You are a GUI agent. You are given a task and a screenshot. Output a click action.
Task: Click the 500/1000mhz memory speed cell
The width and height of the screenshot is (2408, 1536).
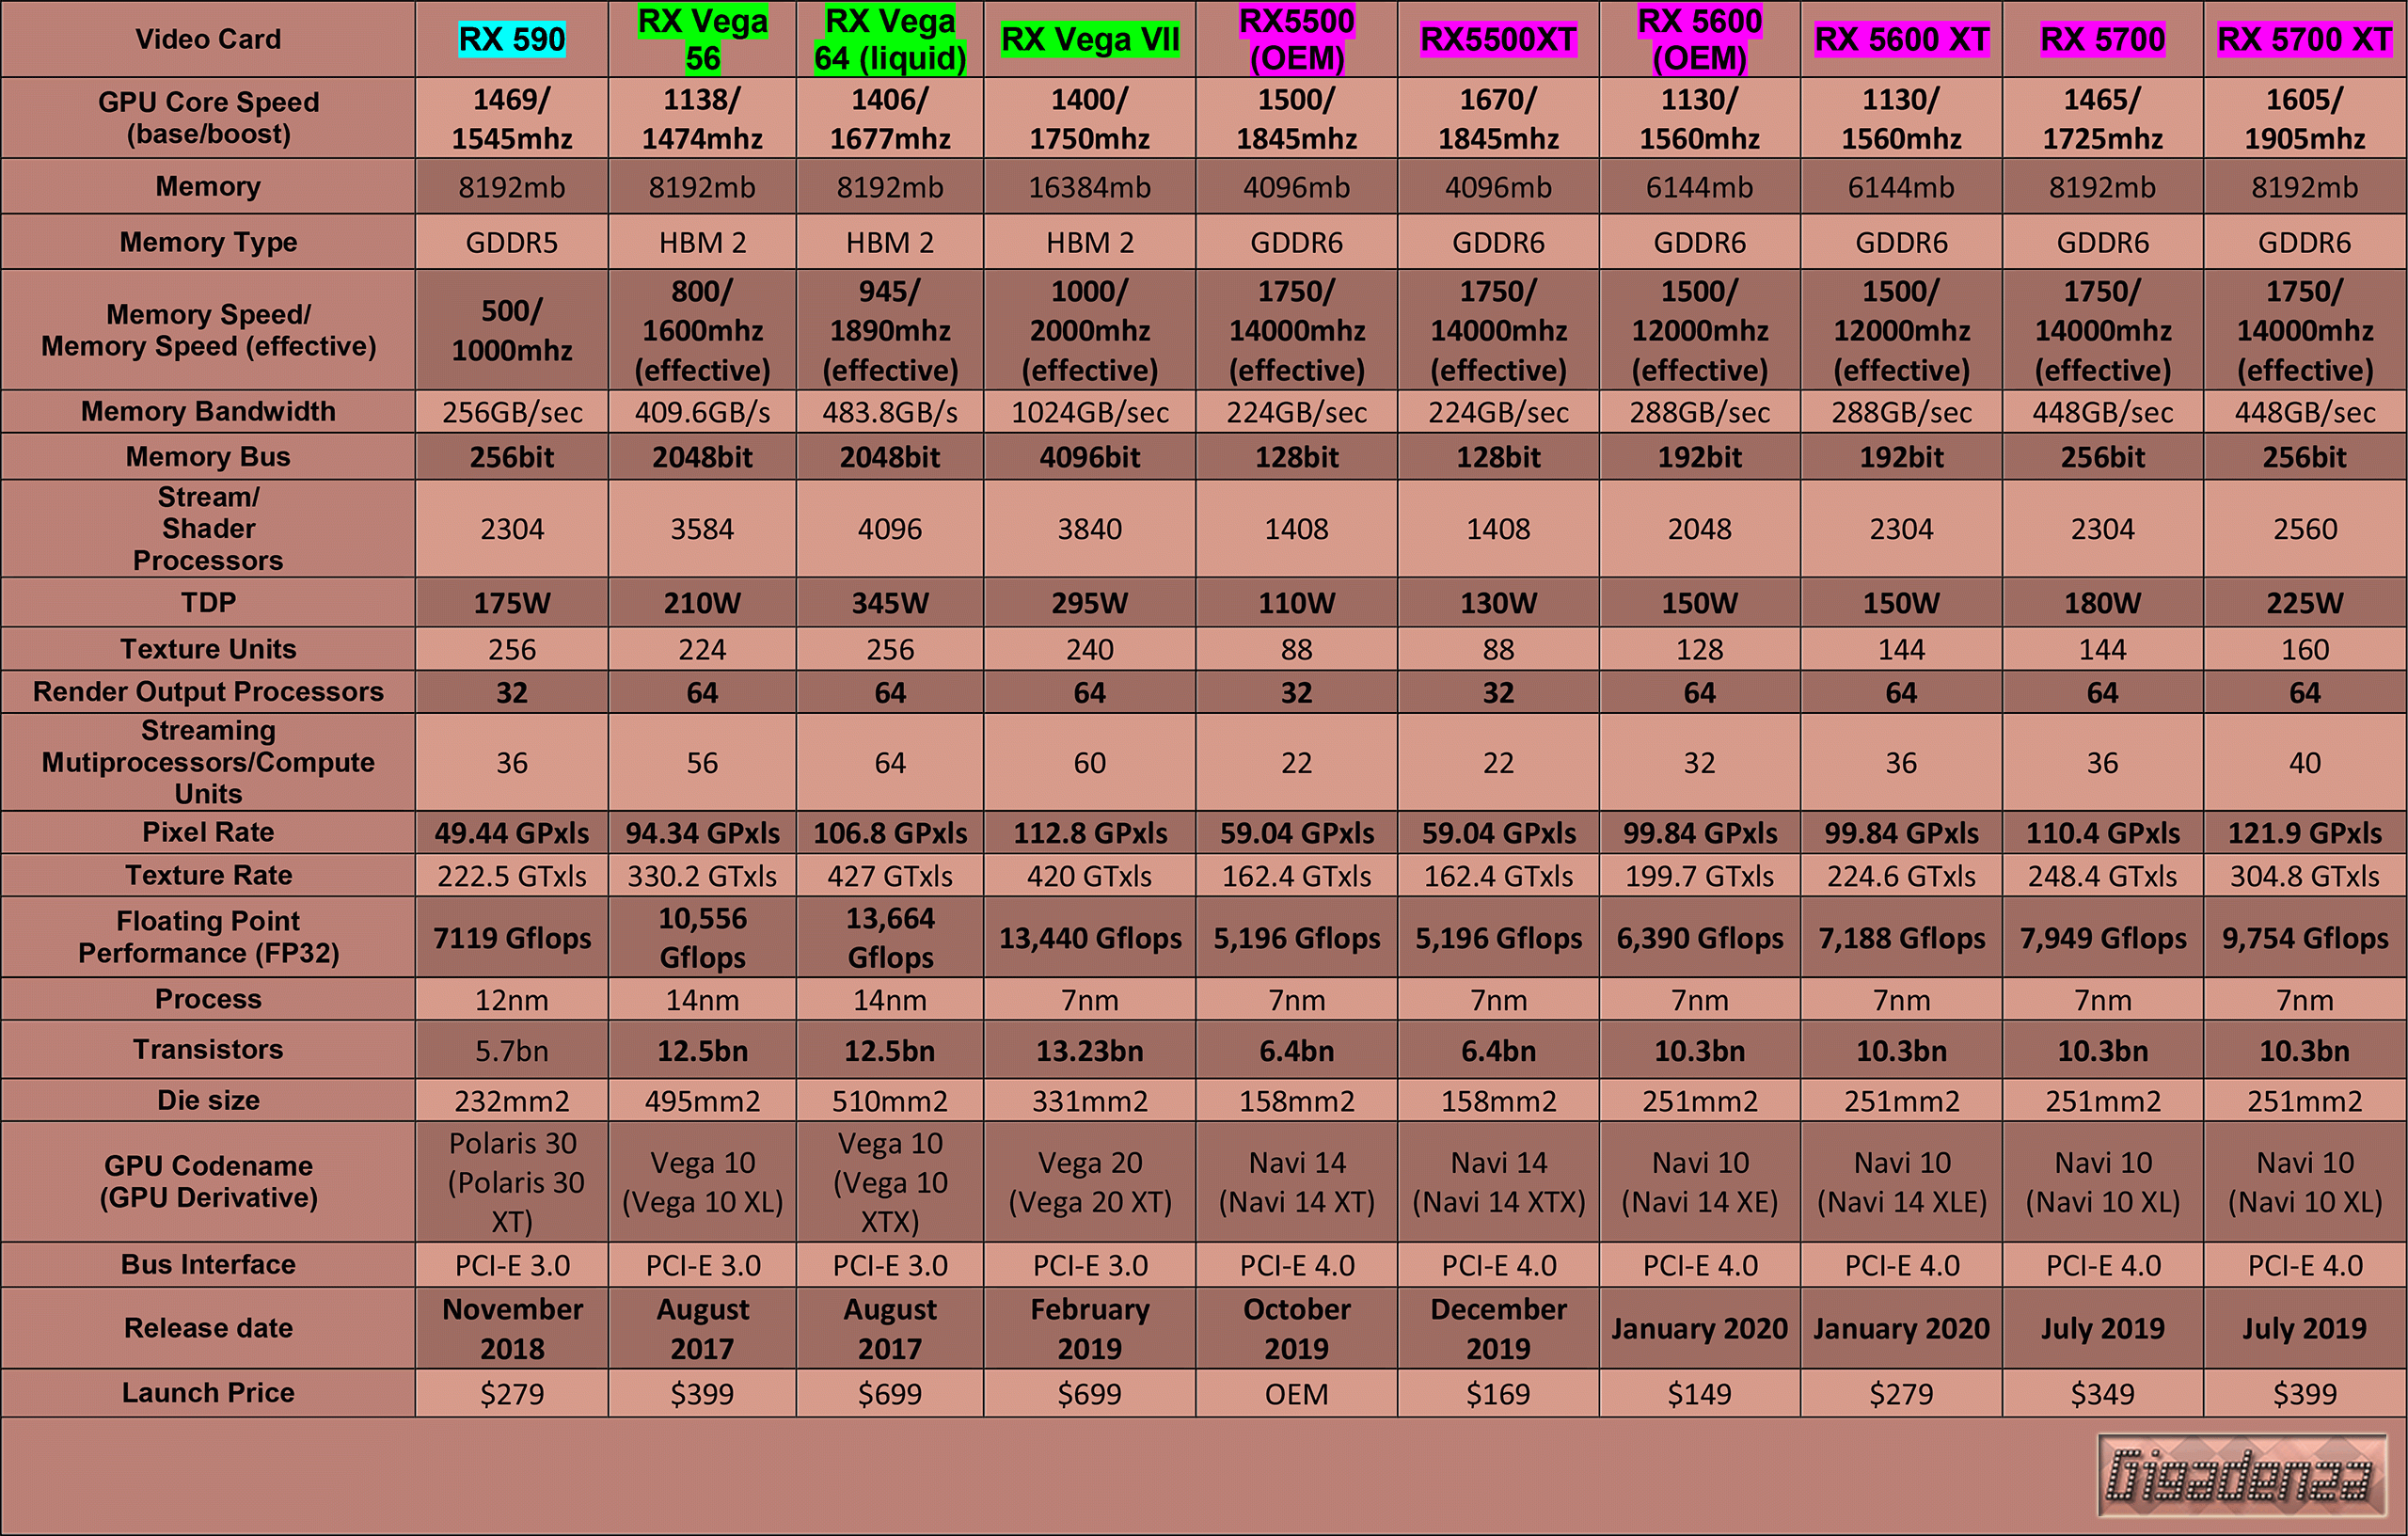[x=511, y=330]
